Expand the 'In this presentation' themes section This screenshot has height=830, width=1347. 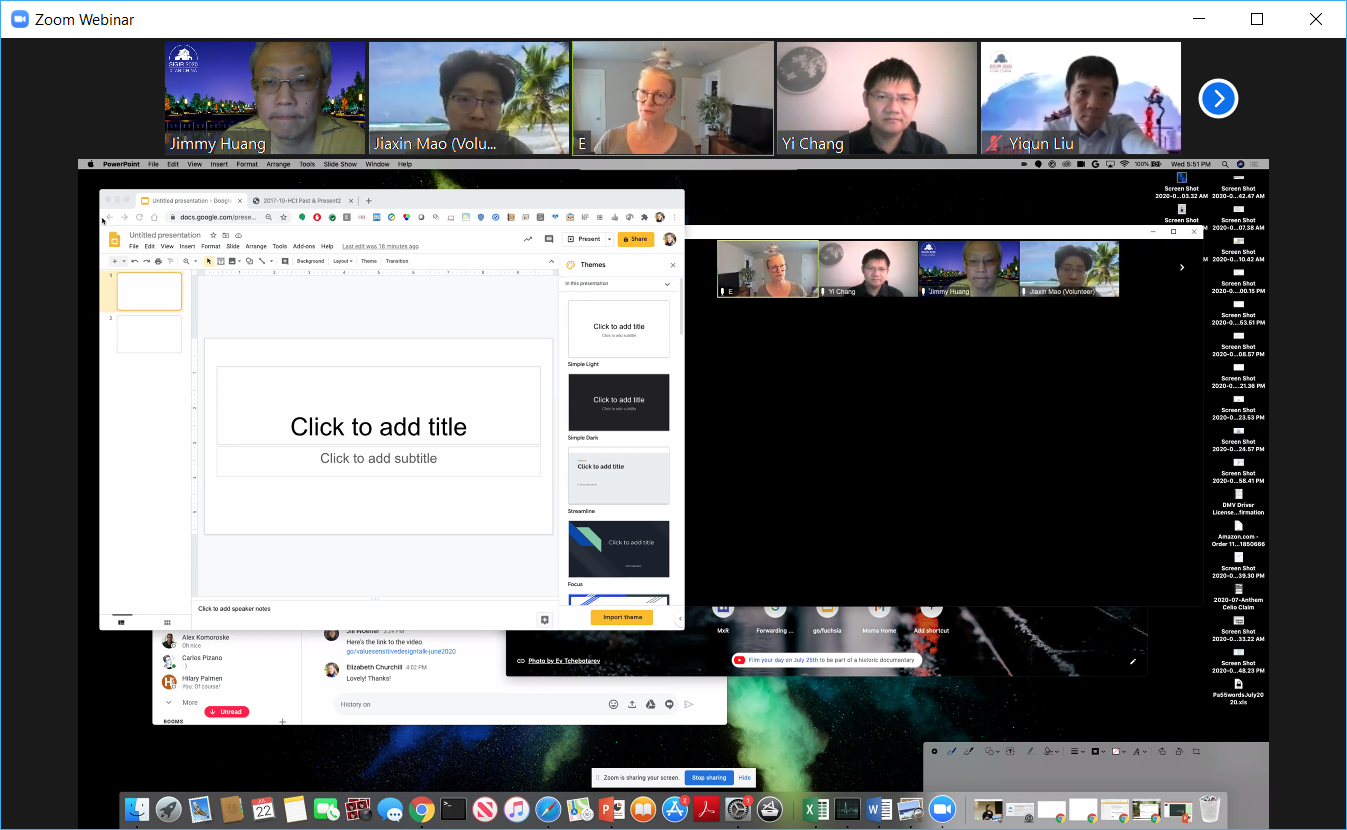(667, 284)
